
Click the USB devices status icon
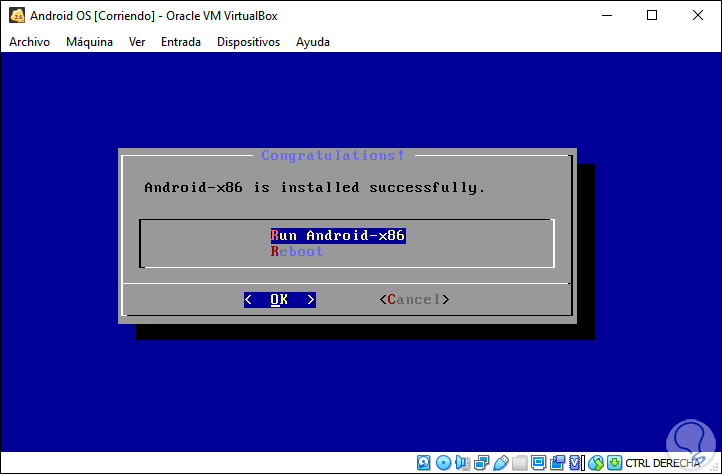501,462
